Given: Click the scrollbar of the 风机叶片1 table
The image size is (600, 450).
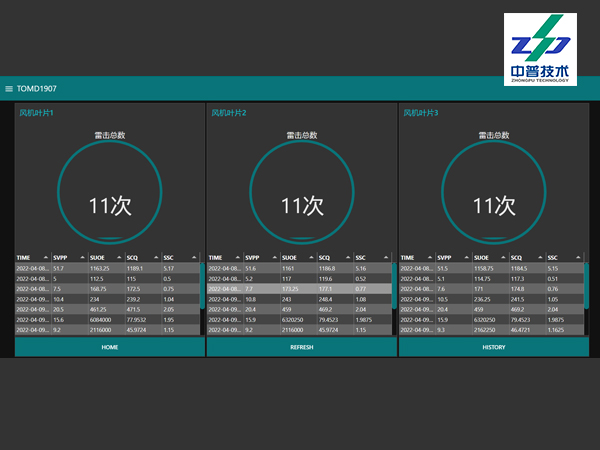Looking at the screenshot, I should 202,278.
